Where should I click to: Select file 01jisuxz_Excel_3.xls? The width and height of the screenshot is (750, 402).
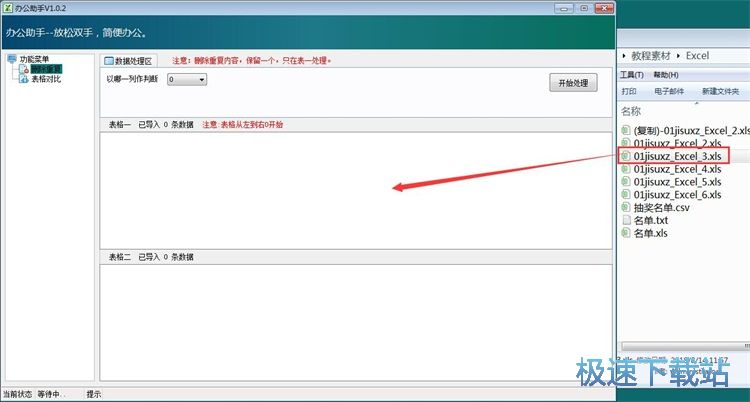coord(677,156)
